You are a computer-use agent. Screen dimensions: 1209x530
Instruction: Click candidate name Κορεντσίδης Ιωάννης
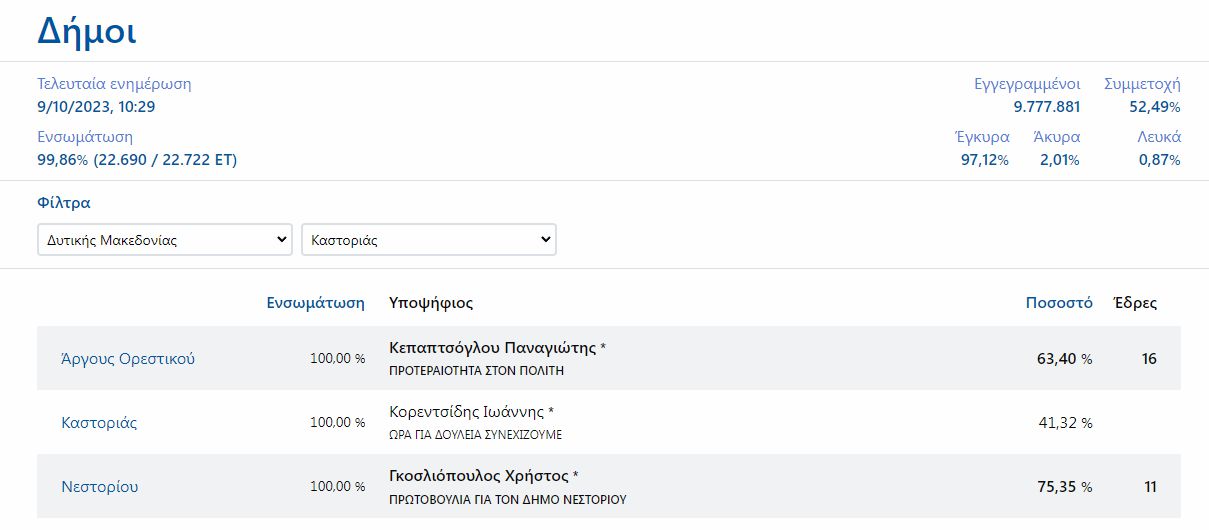(x=466, y=412)
